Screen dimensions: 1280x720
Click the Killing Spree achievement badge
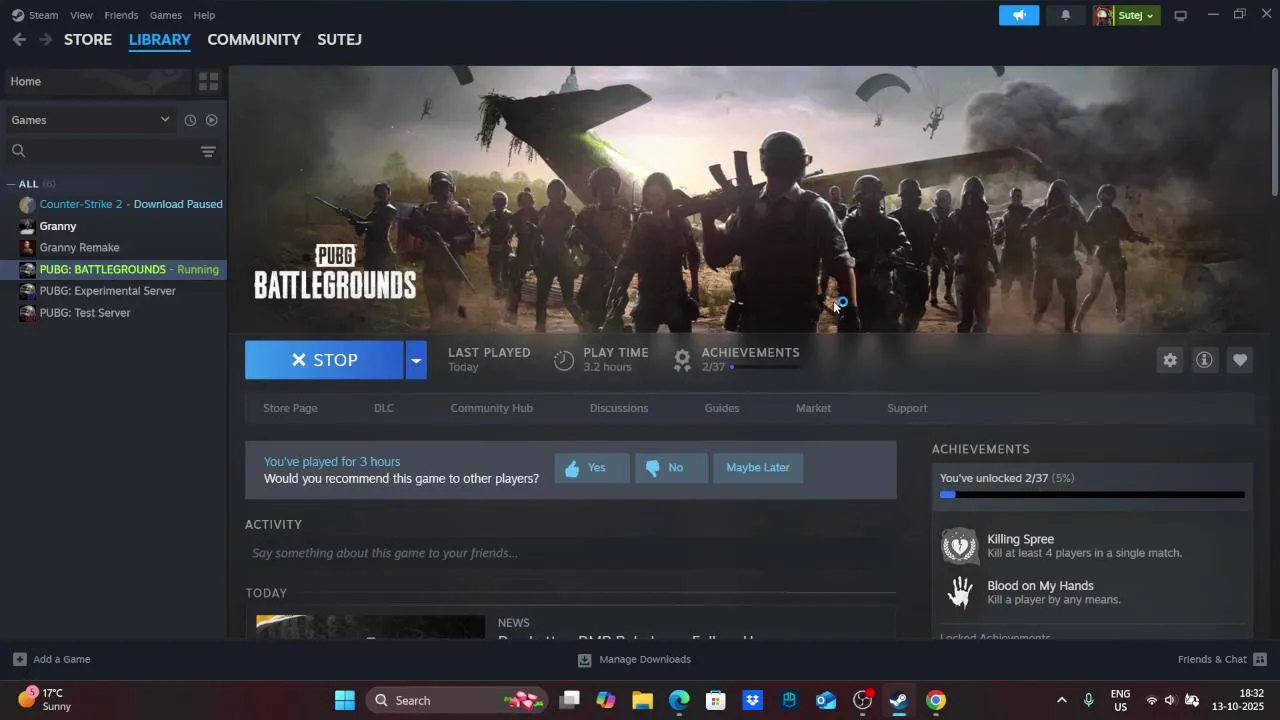pyautogui.click(x=960, y=546)
